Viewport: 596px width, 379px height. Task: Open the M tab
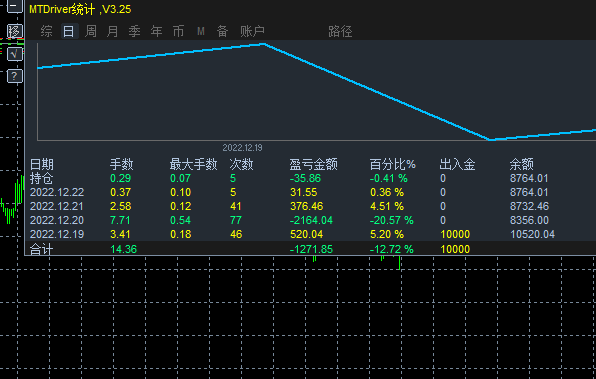[201, 31]
